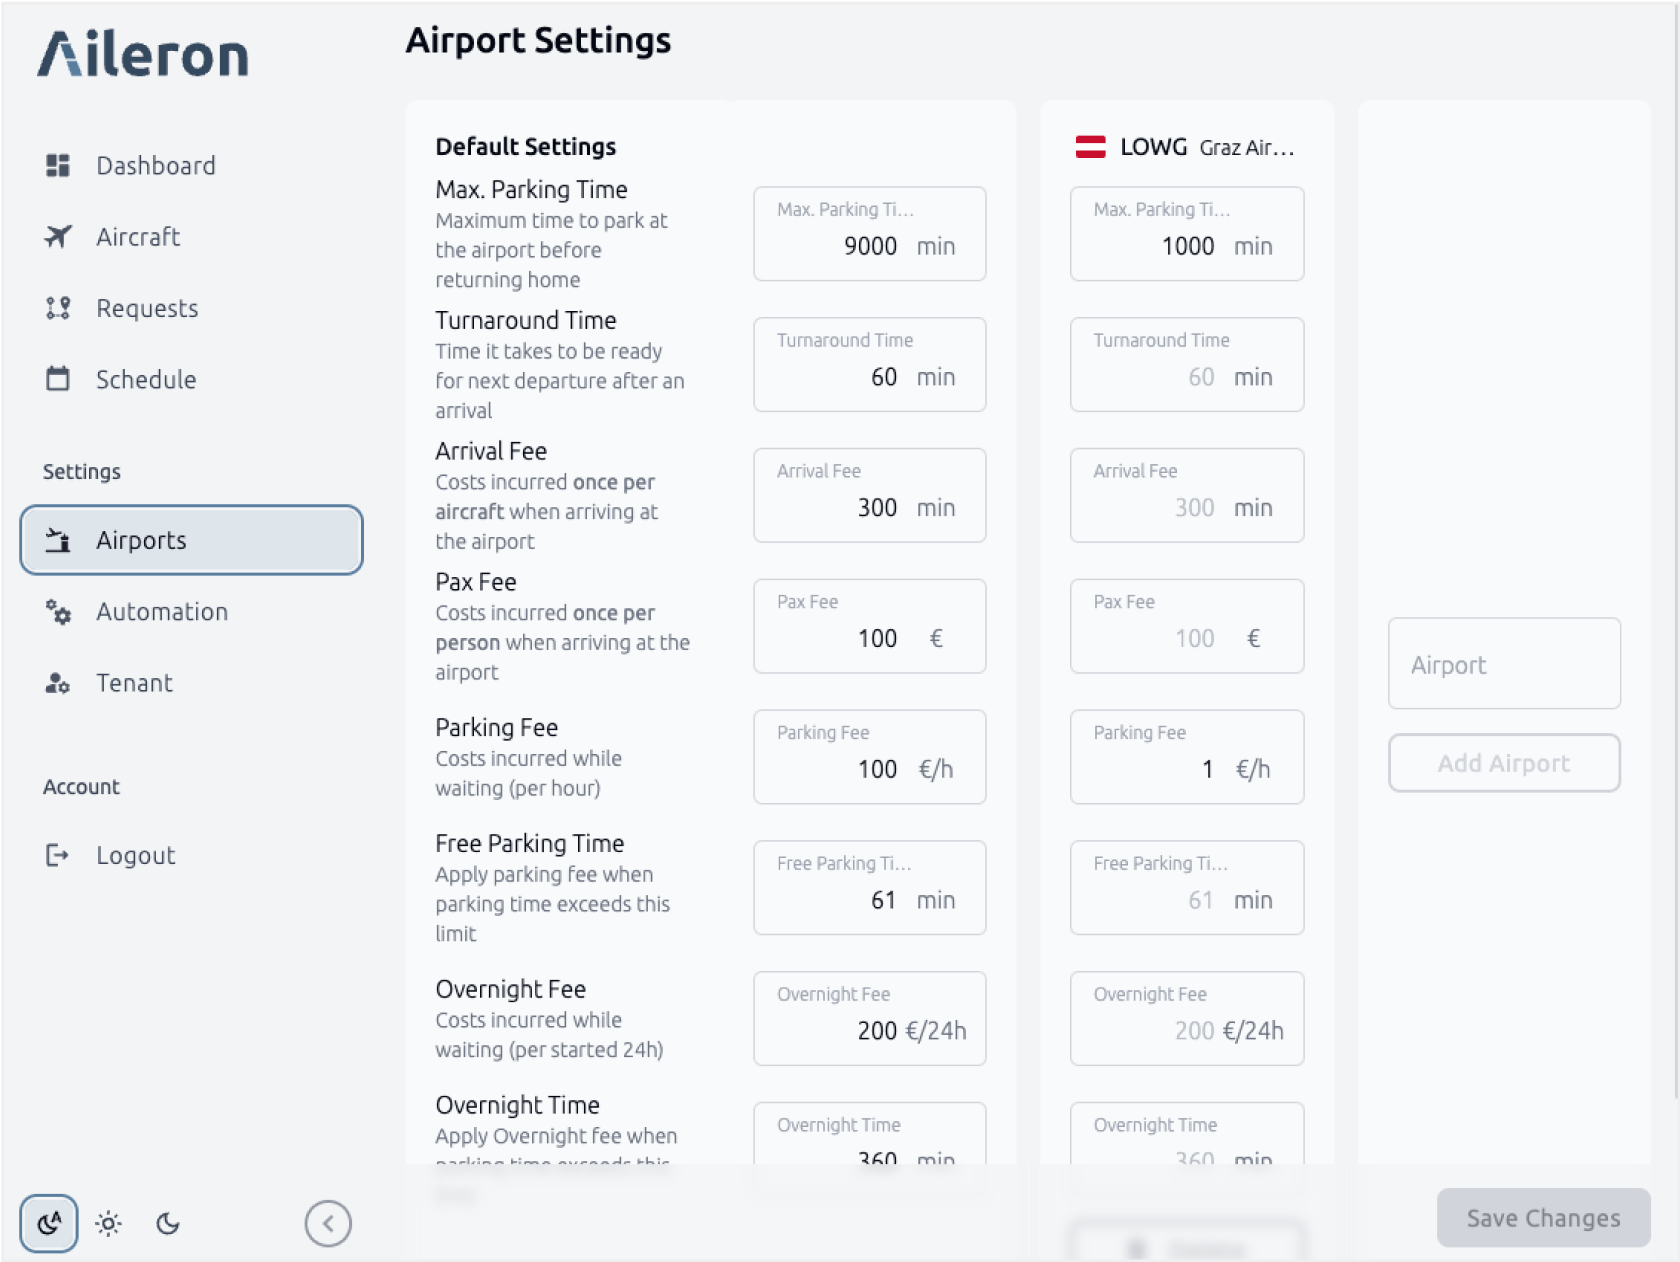Collapse the sidebar with the chevron
Screen dimensions: 1680x1262
[328, 1222]
